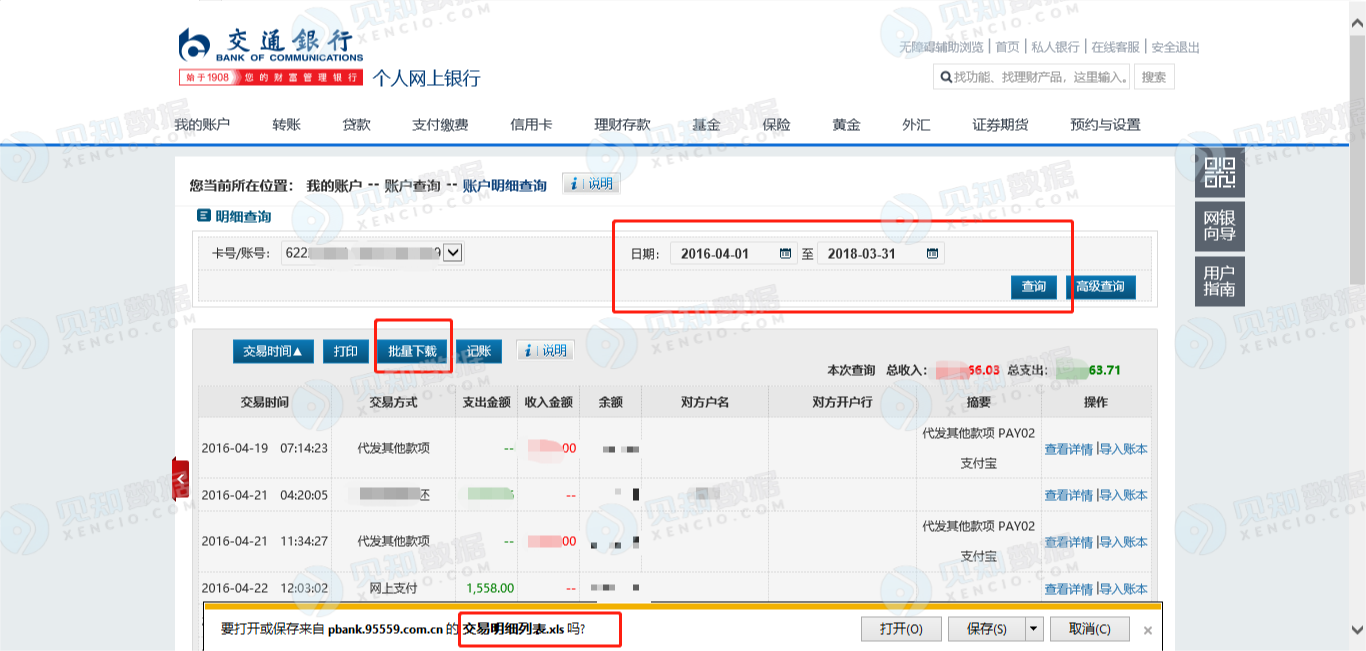The width and height of the screenshot is (1366, 651).
Task: Open the 信用卡 menu
Action: tap(531, 125)
